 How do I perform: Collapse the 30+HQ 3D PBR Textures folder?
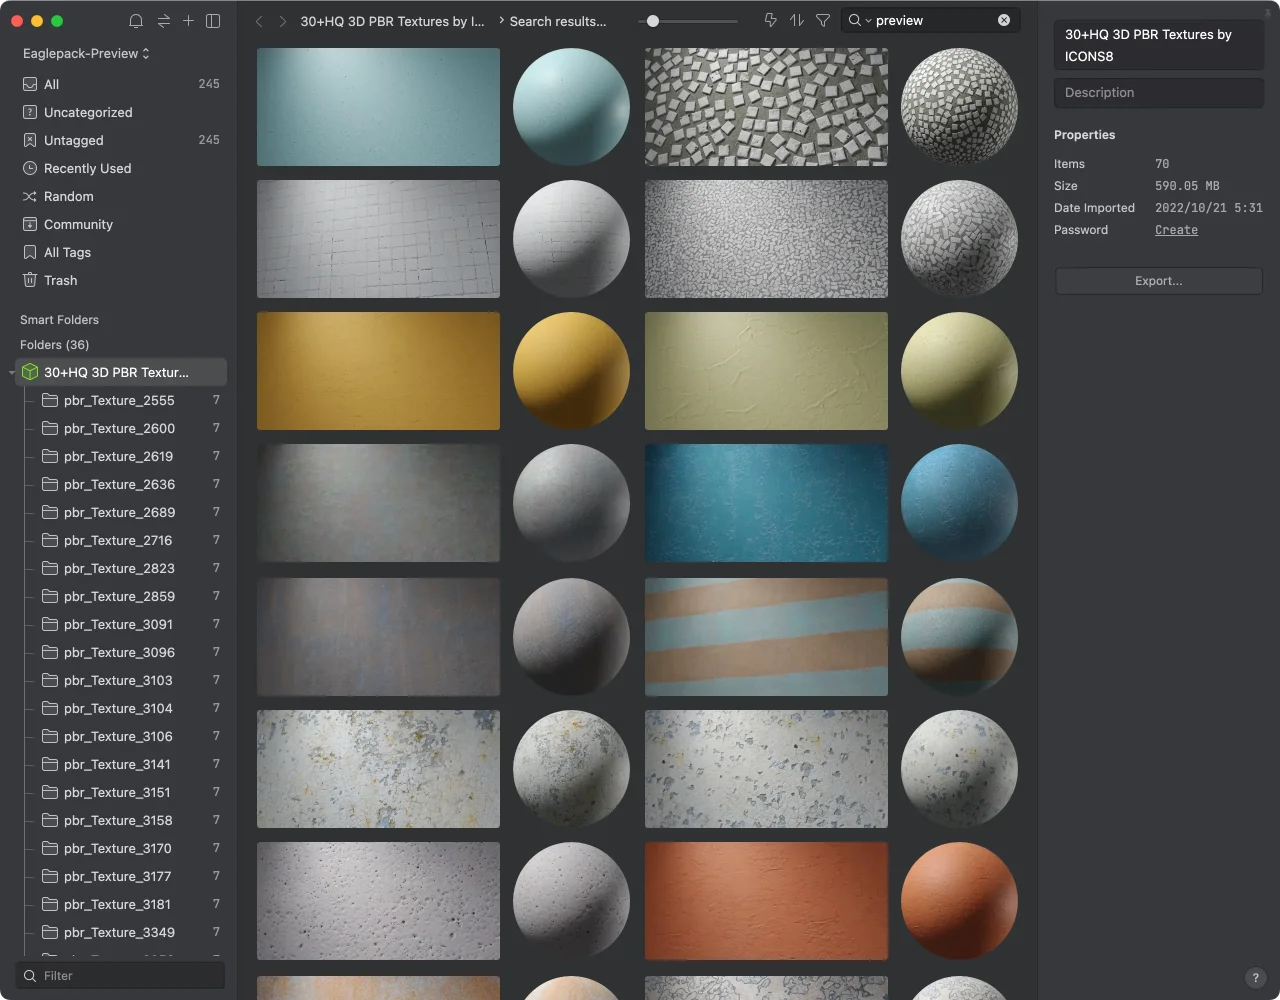click(x=11, y=373)
